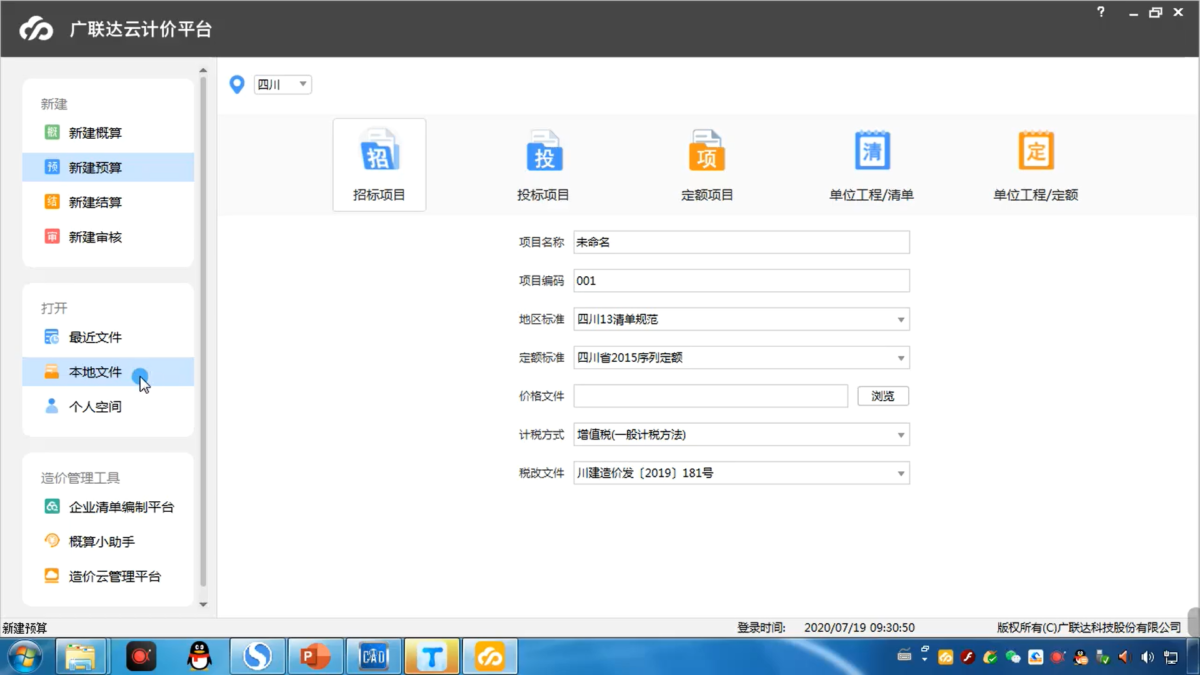The image size is (1200, 675).
Task: Launch 造价云管理平台 tool
Action: (108, 576)
